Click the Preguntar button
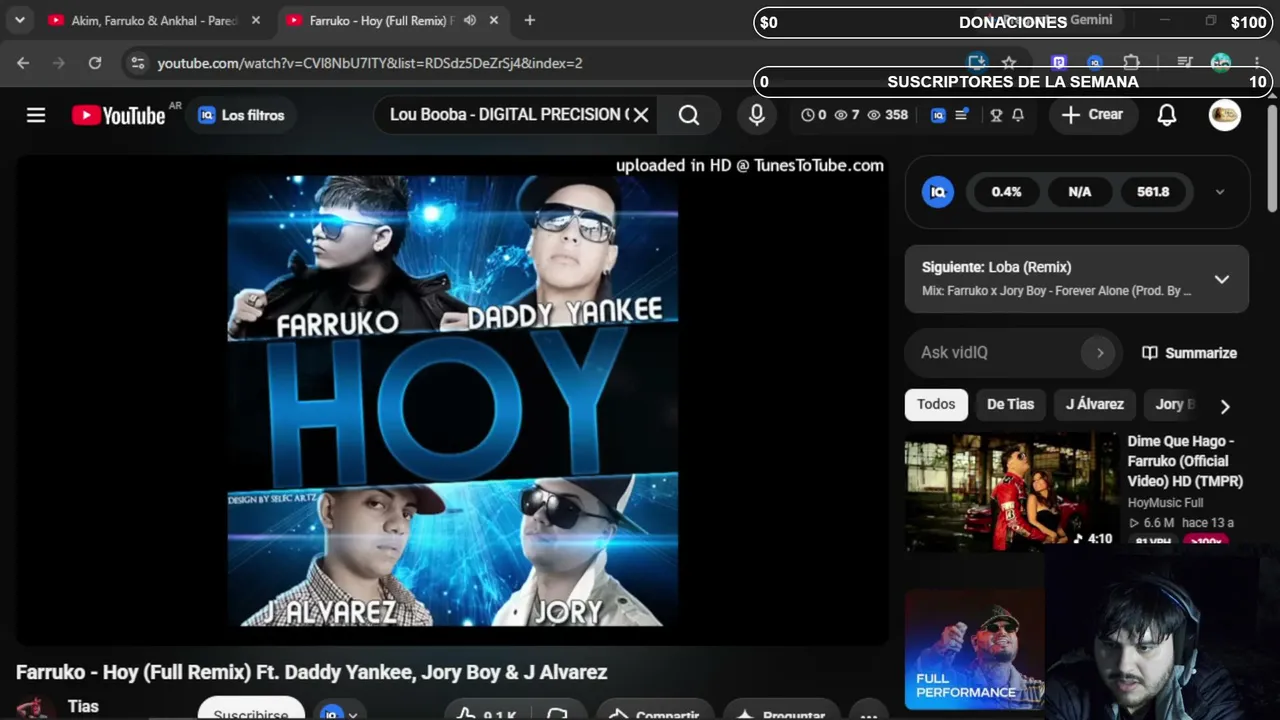This screenshot has width=1280, height=720. (x=780, y=713)
